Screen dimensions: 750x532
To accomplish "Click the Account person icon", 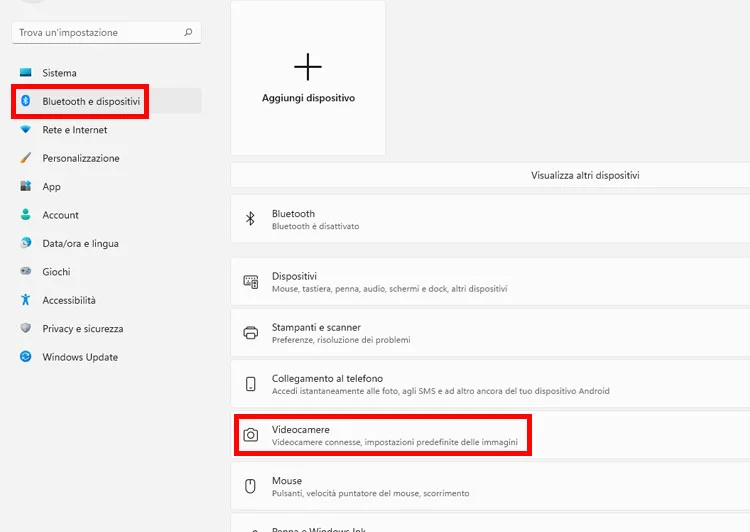I will (x=26, y=214).
